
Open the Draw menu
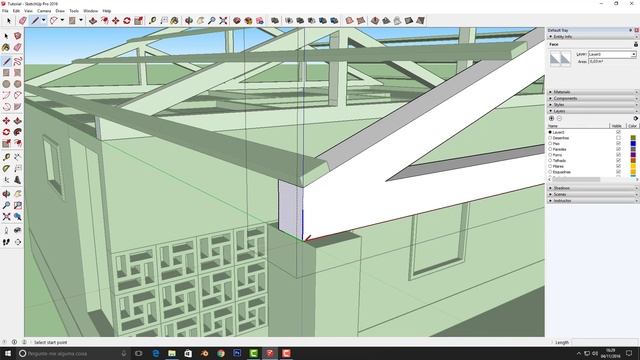click(x=60, y=11)
